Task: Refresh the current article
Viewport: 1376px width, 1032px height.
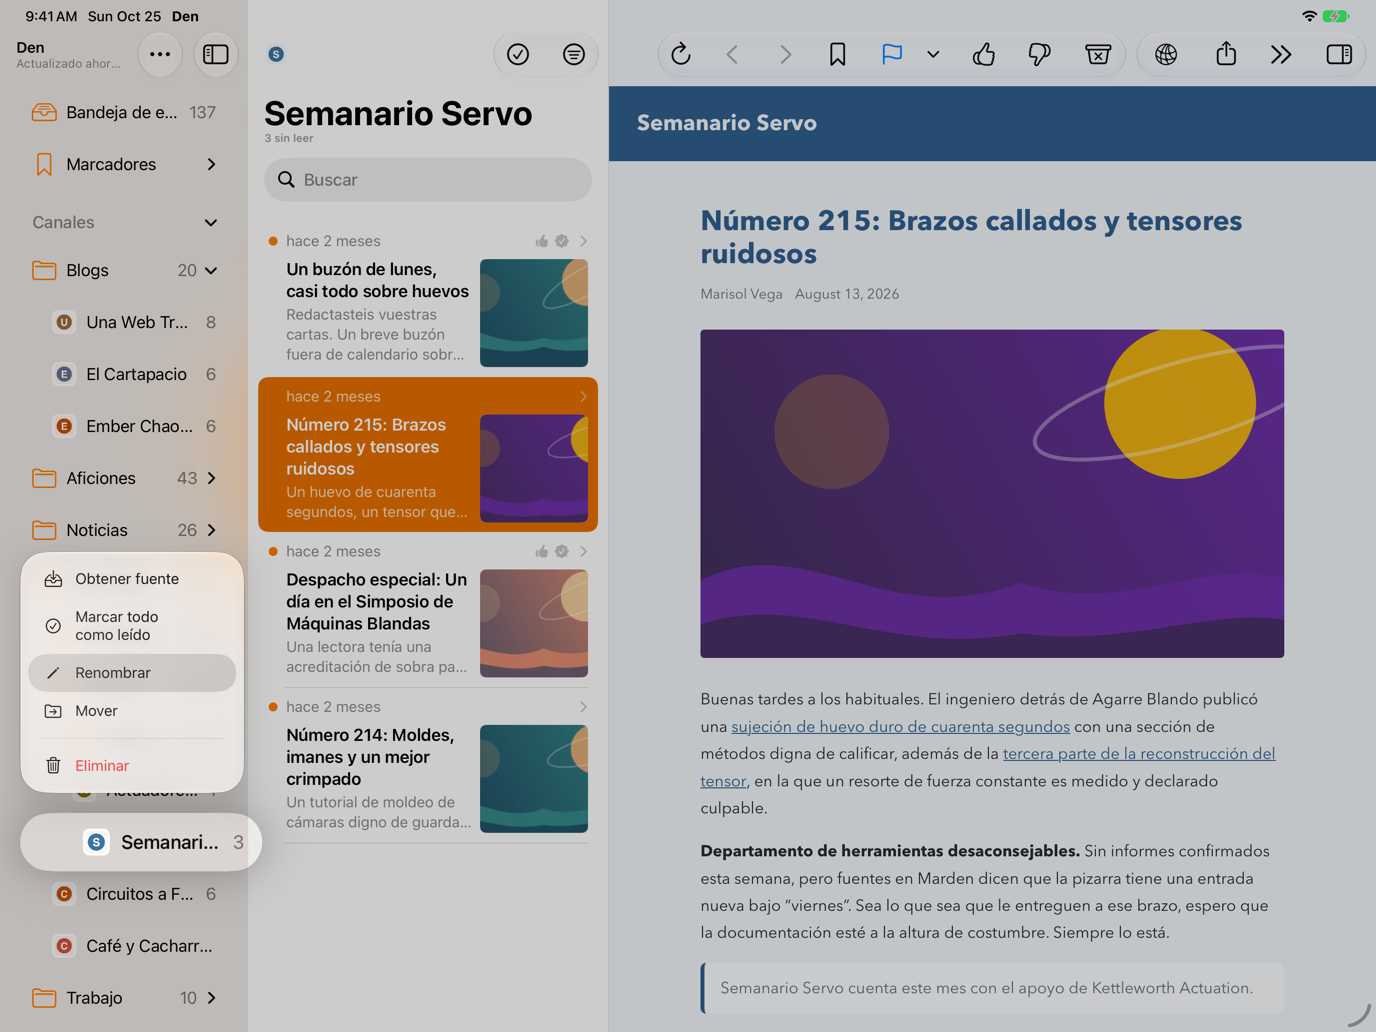Action: tap(681, 55)
